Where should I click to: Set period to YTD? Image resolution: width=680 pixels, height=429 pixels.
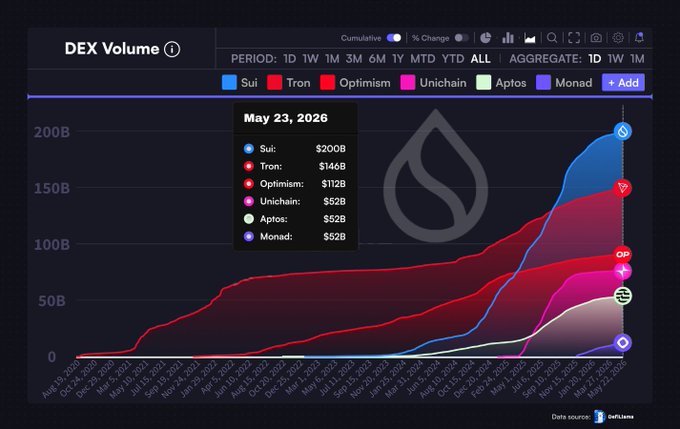[x=453, y=59]
